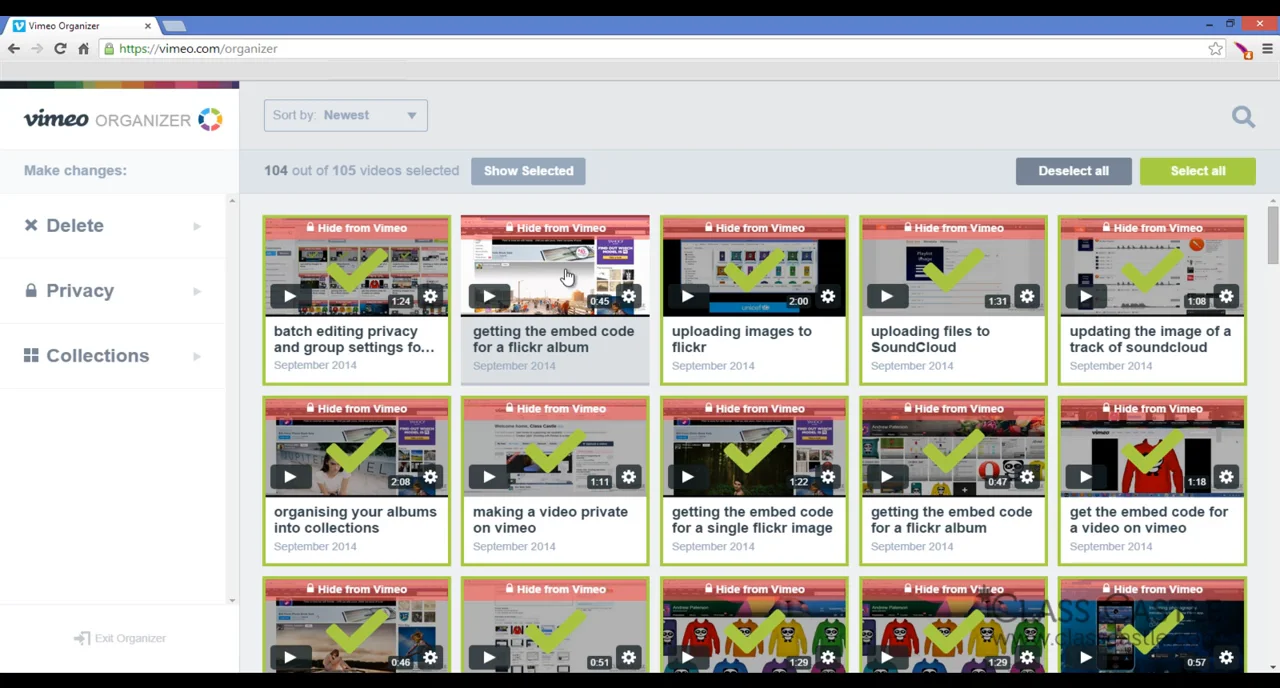Reload the page with refresh icon

click(60, 48)
